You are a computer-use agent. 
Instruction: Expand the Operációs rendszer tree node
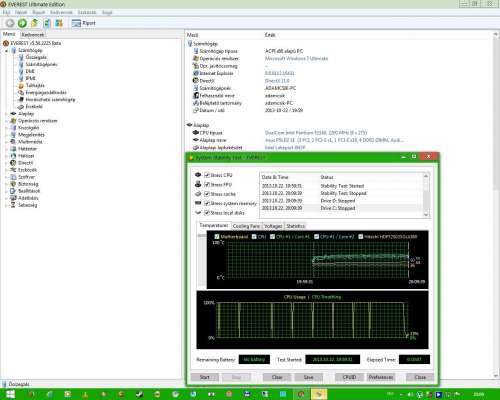point(6,121)
